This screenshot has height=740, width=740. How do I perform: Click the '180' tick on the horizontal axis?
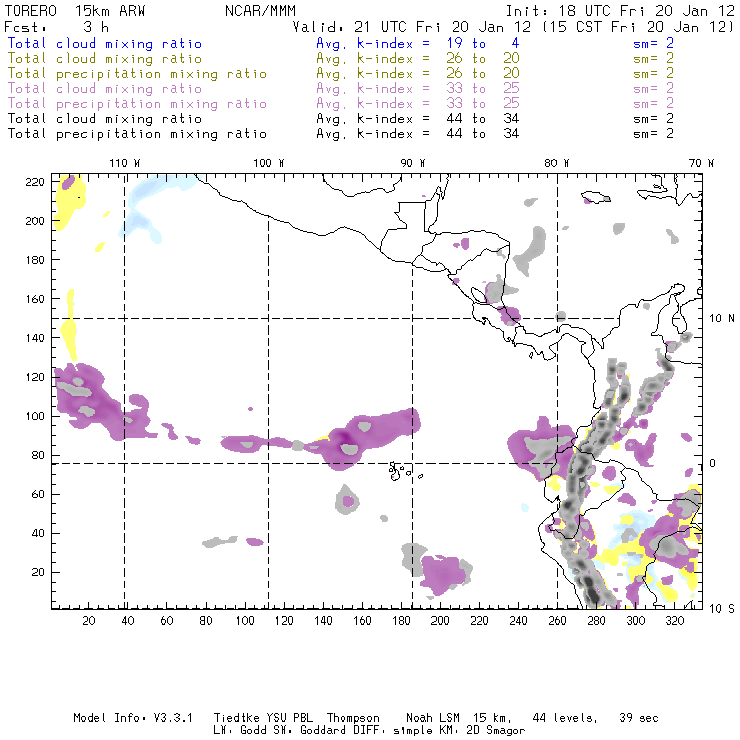tap(401, 621)
